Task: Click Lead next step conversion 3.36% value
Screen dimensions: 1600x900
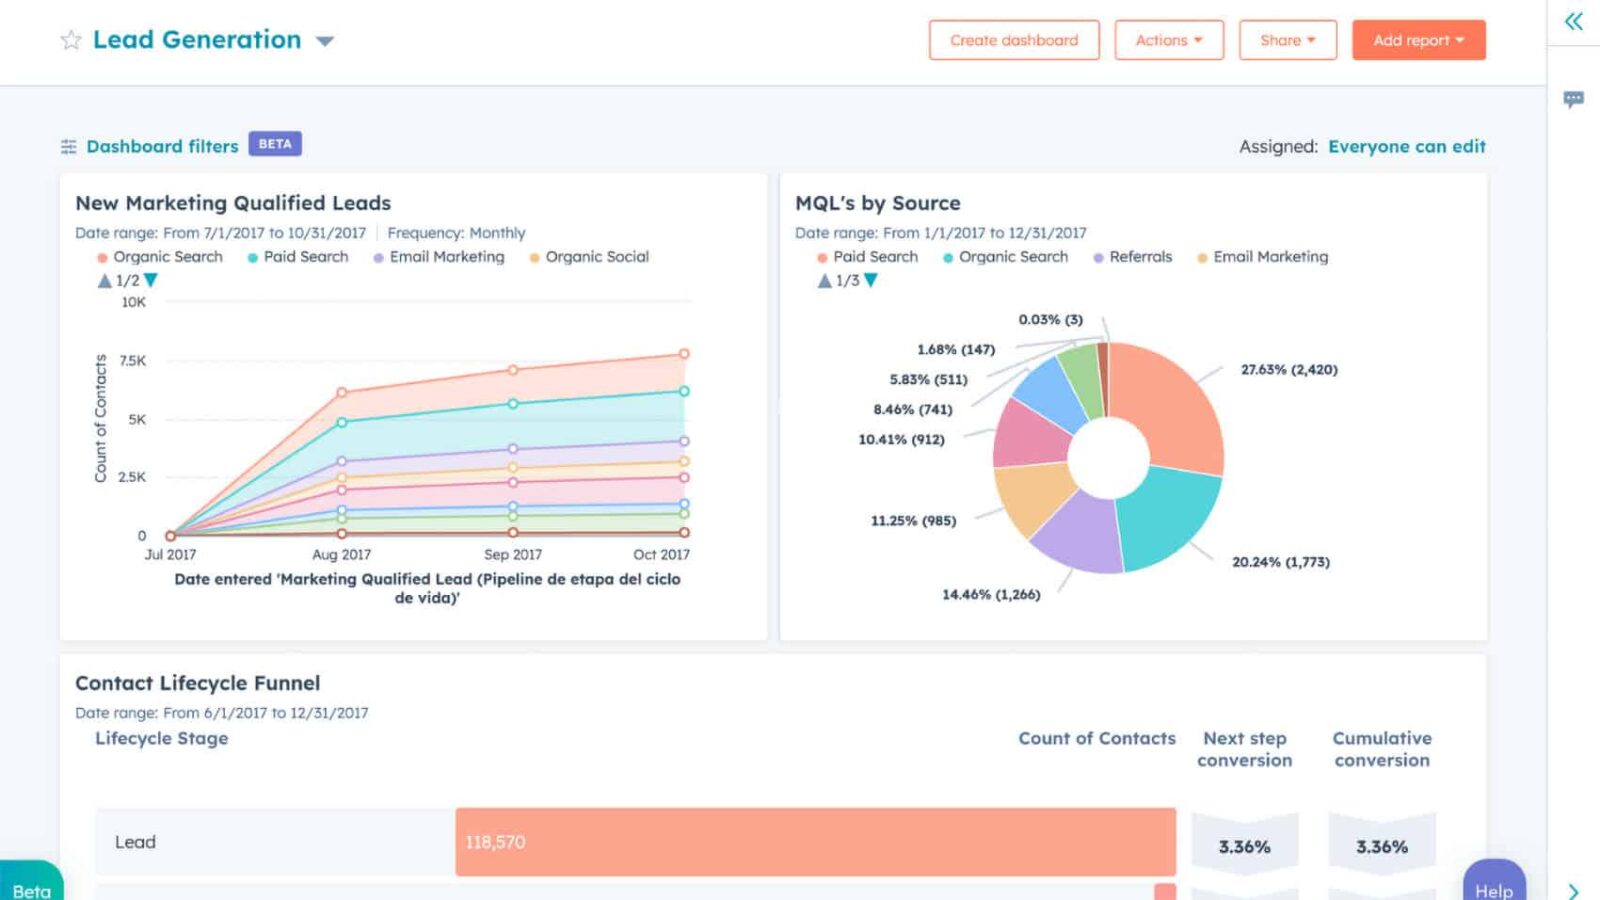Action: (1245, 847)
